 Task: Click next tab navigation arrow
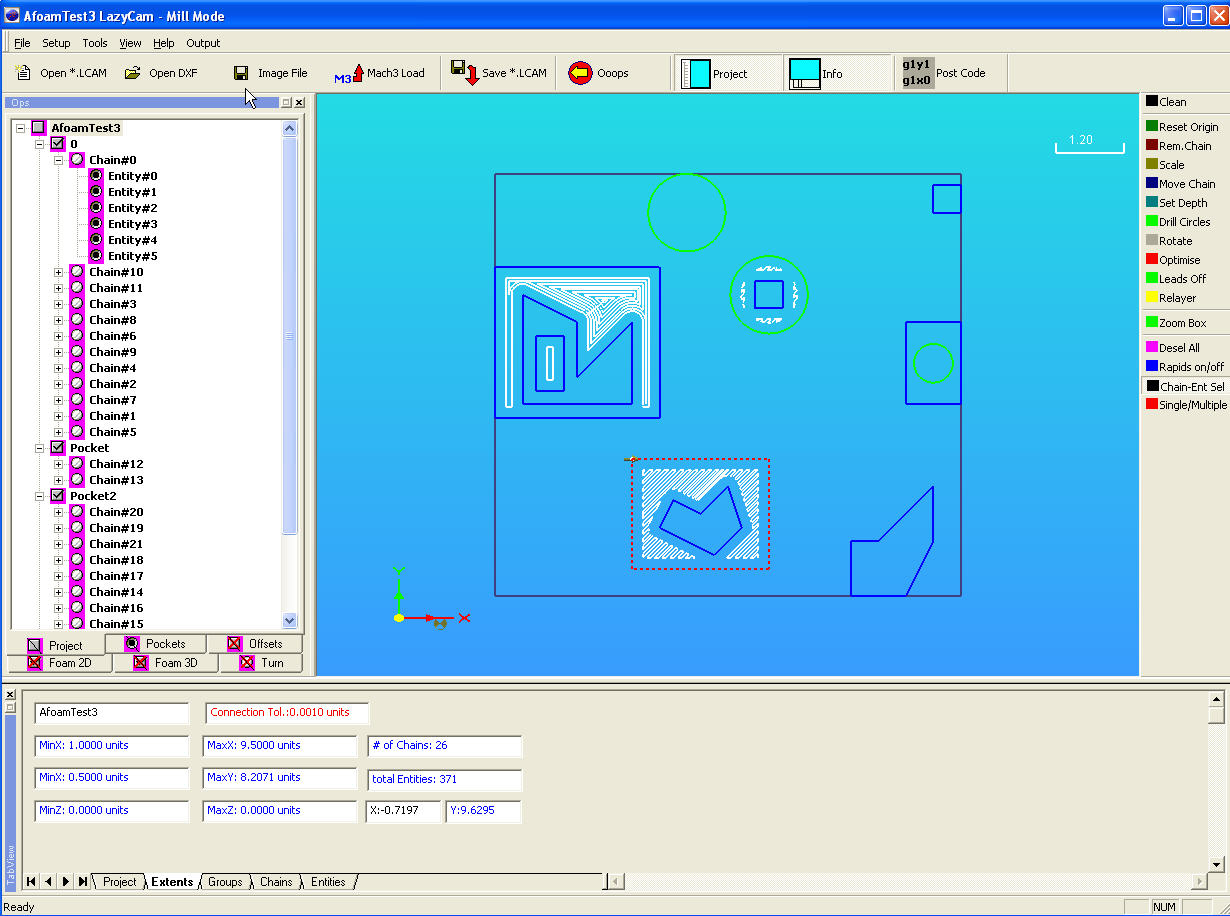pos(66,881)
